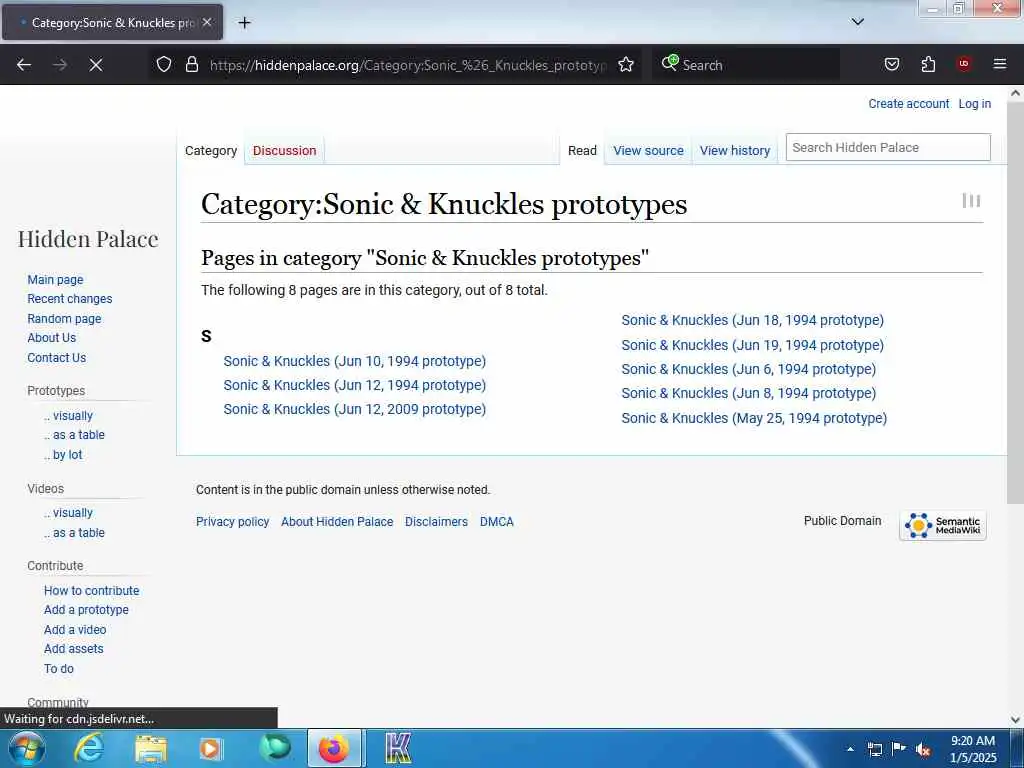Open Sonic & Knuckles May 25, 1994 prototype
Image resolution: width=1024 pixels, height=768 pixels.
754,418
